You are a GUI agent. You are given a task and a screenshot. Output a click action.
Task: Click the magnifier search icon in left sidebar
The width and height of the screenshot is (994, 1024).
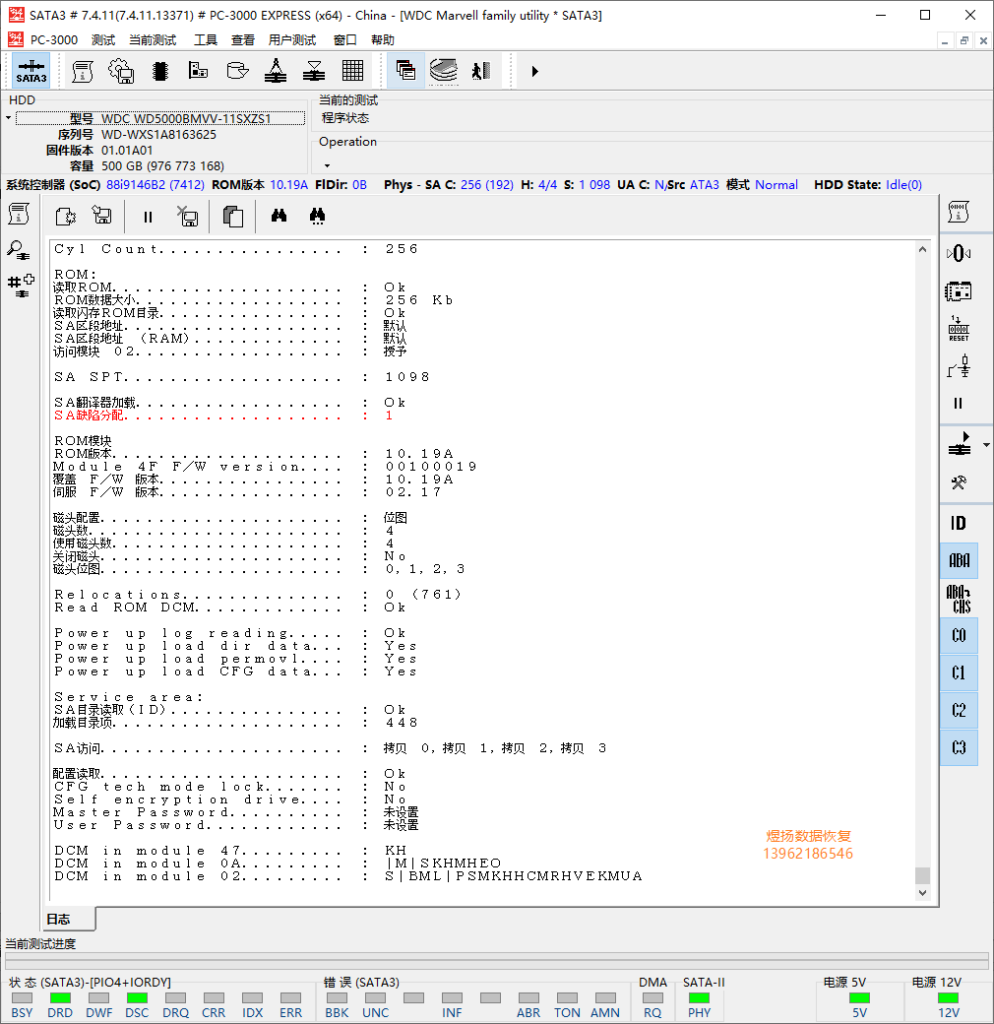click(x=18, y=249)
